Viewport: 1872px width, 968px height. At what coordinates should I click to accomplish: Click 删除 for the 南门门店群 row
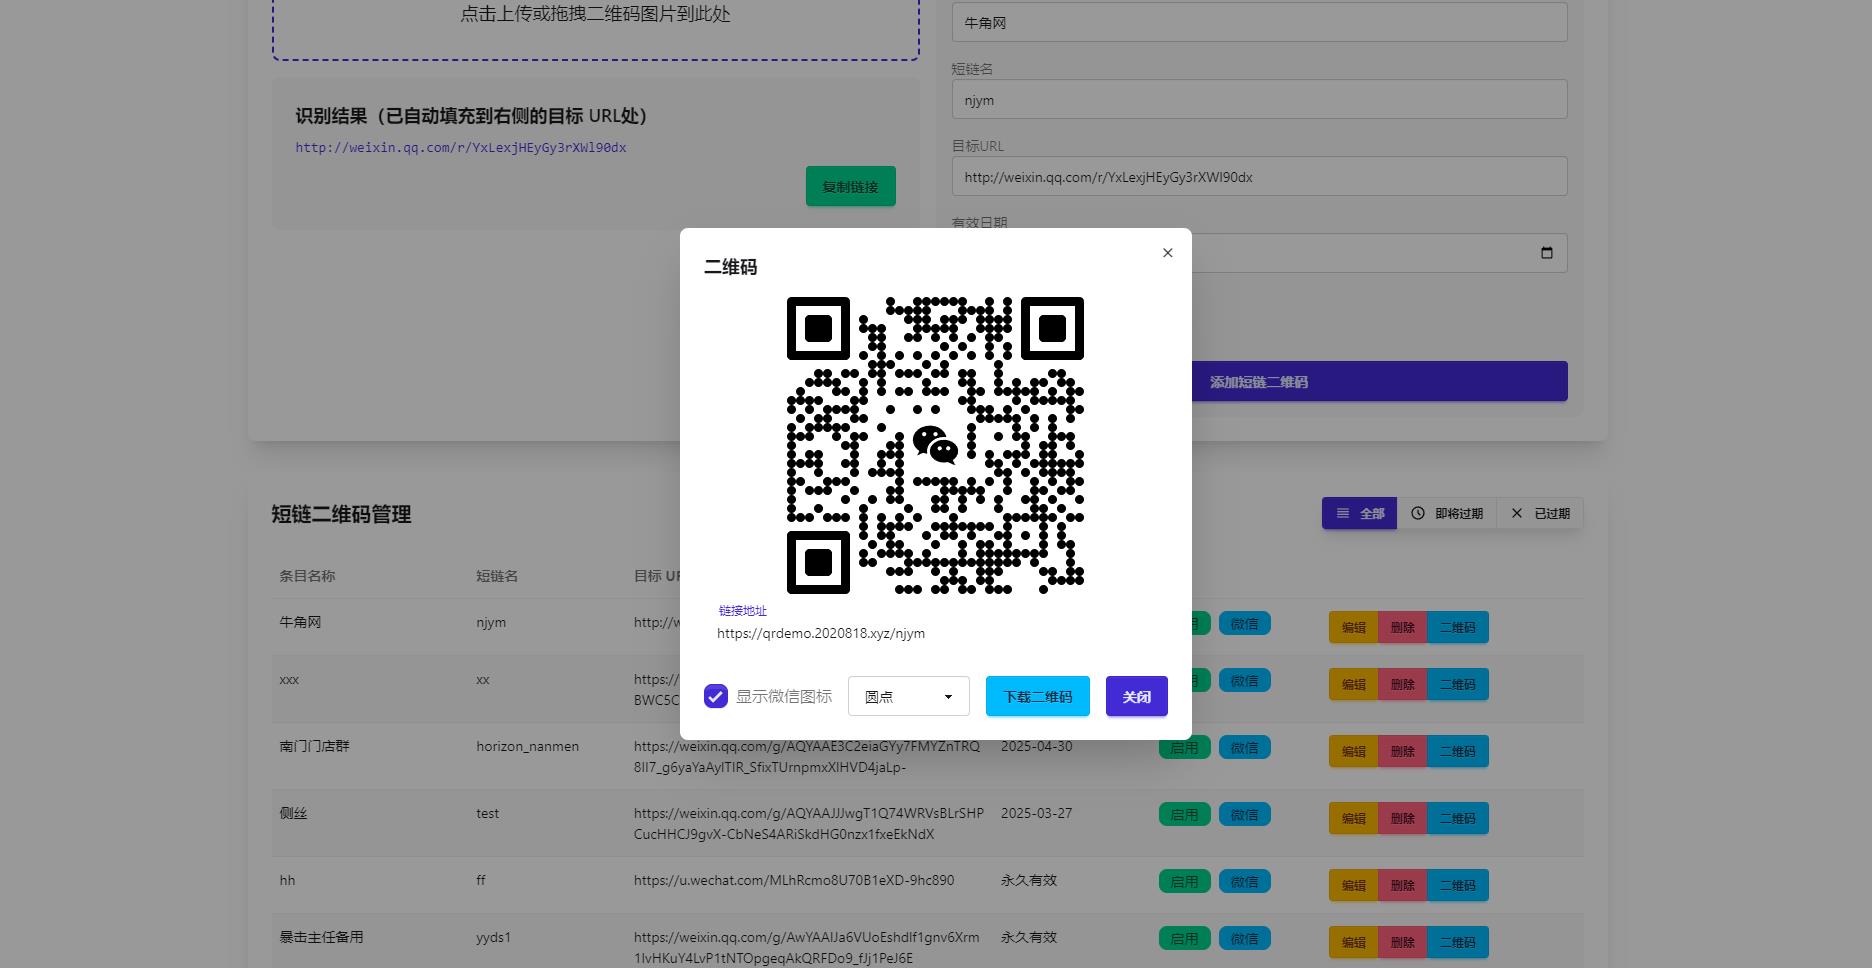coord(1402,751)
